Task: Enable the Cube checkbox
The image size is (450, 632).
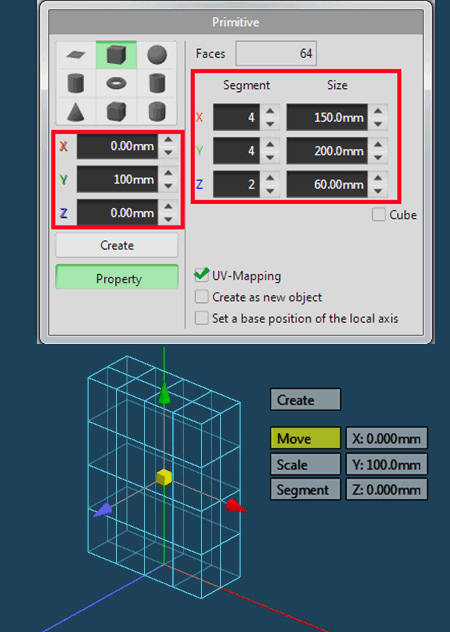Action: pos(379,214)
